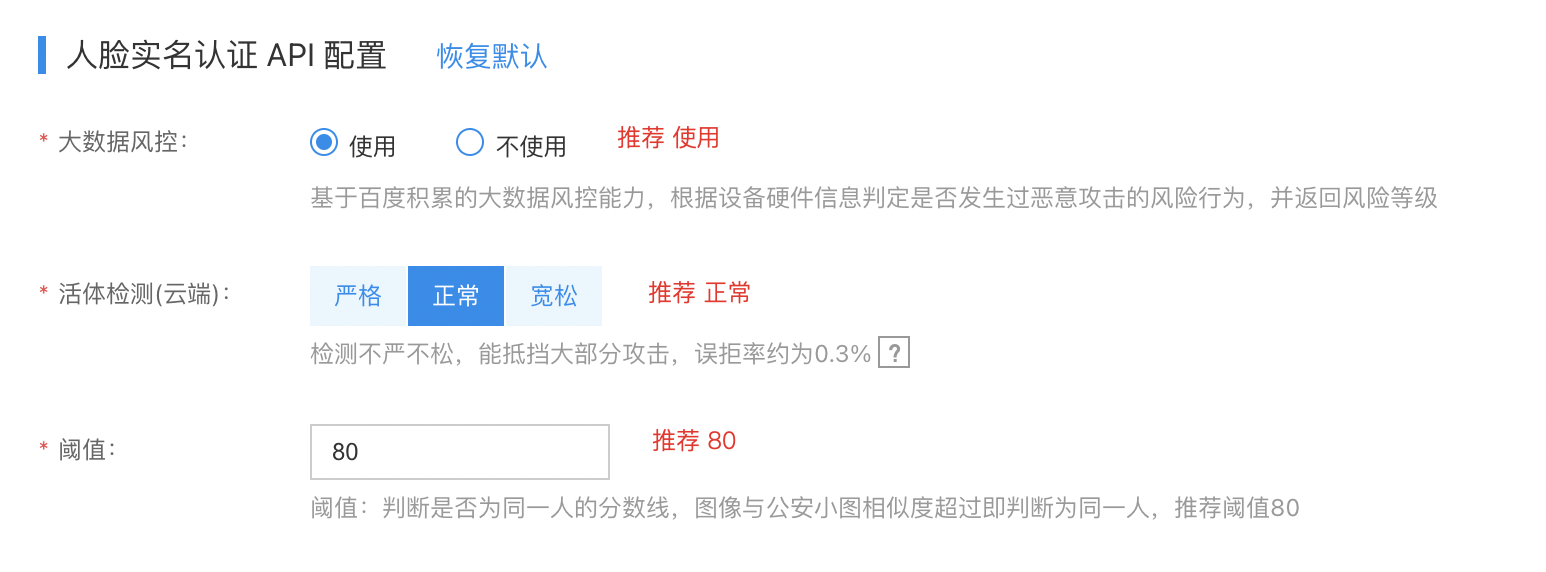Click the 阈值 field label
The width and height of the screenshot is (1546, 572).
87,449
